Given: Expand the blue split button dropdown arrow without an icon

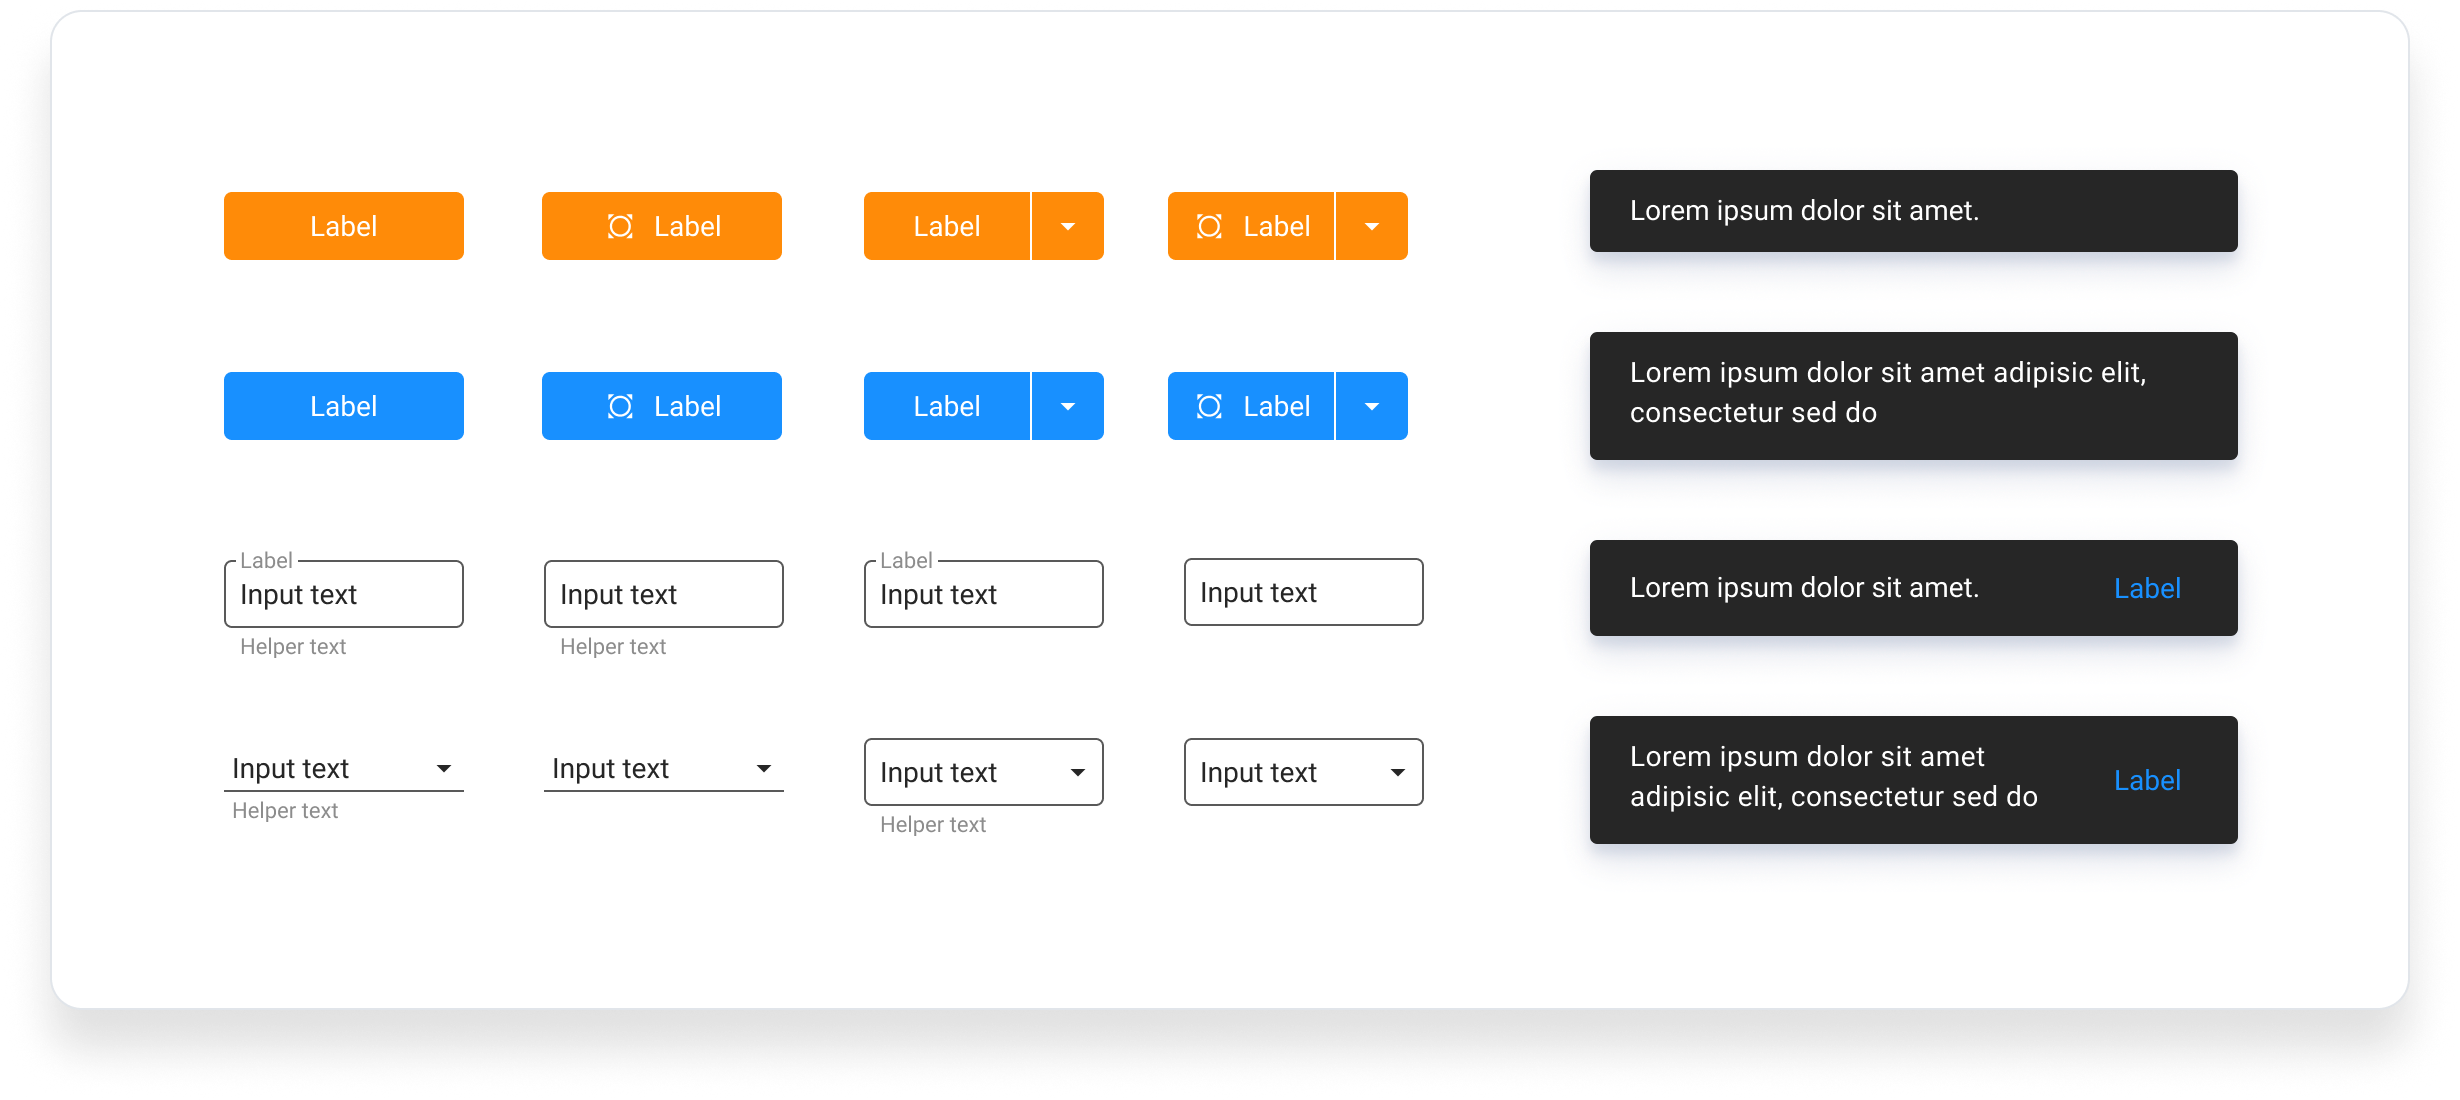Looking at the screenshot, I should pos(1067,407).
